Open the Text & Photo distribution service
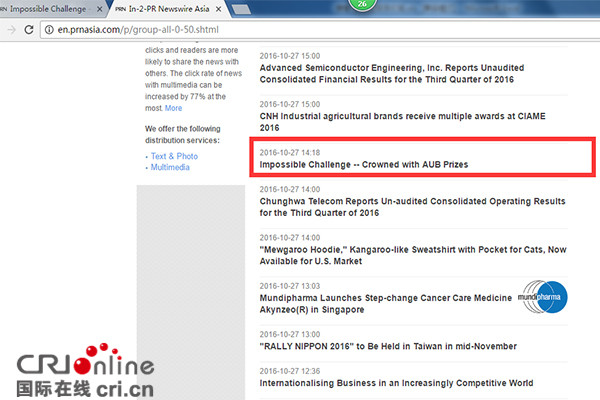 (174, 156)
